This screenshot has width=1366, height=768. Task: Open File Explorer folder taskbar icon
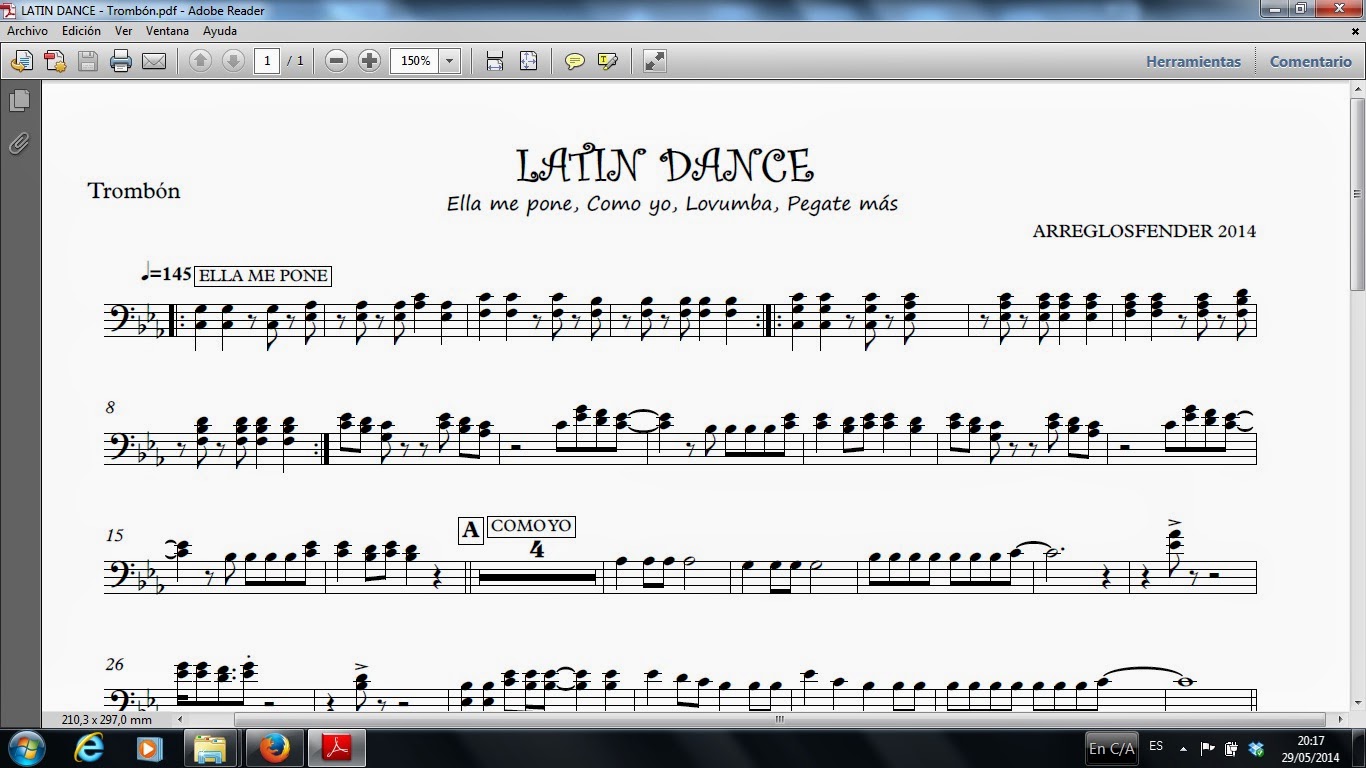(211, 747)
